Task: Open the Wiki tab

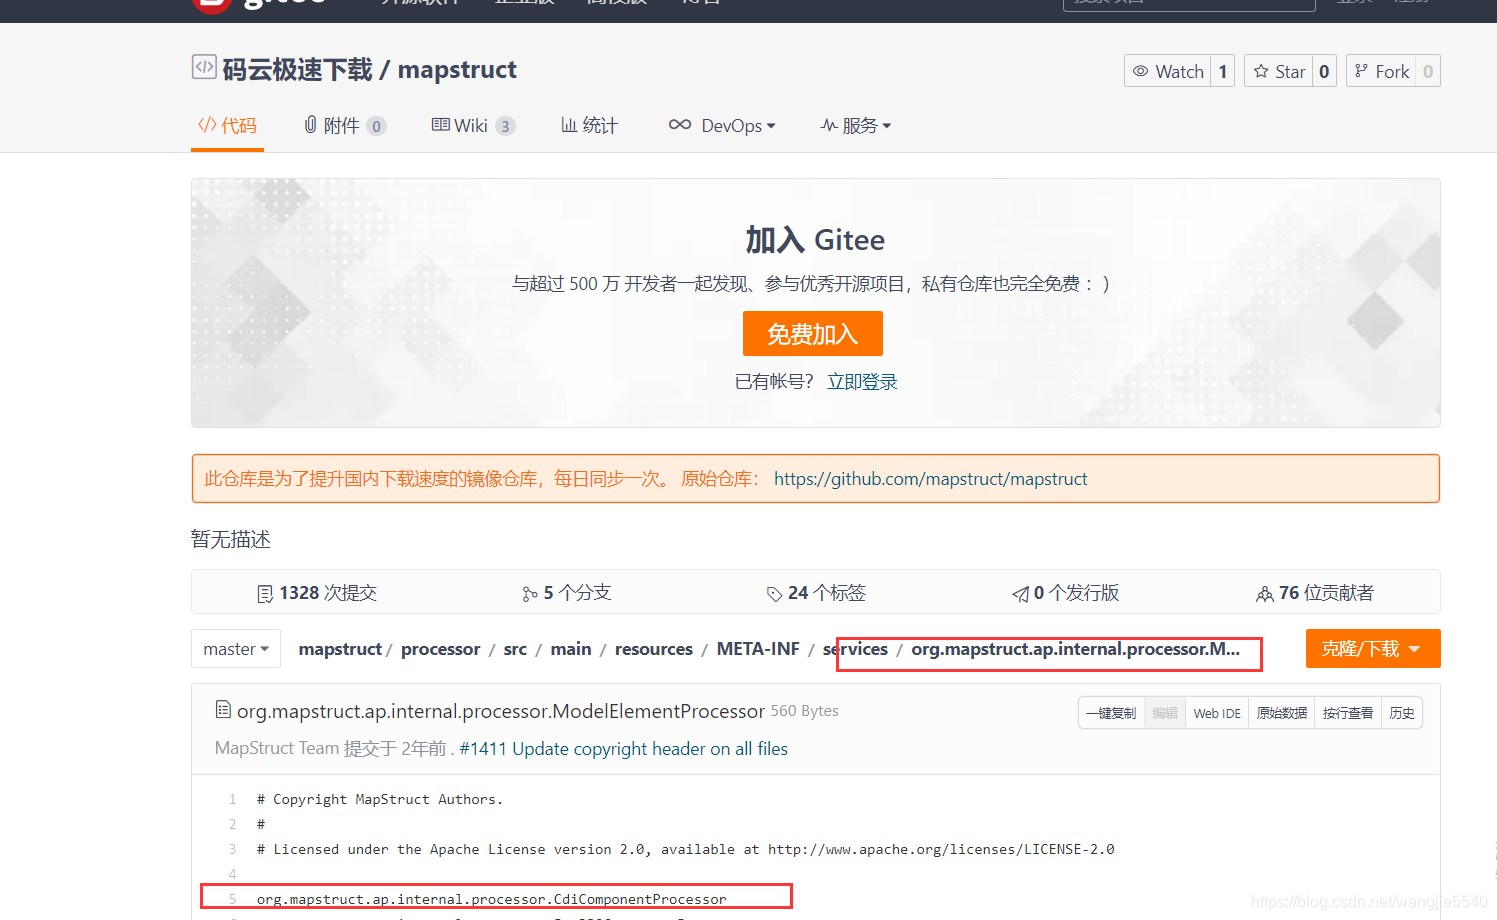Action: 473,125
